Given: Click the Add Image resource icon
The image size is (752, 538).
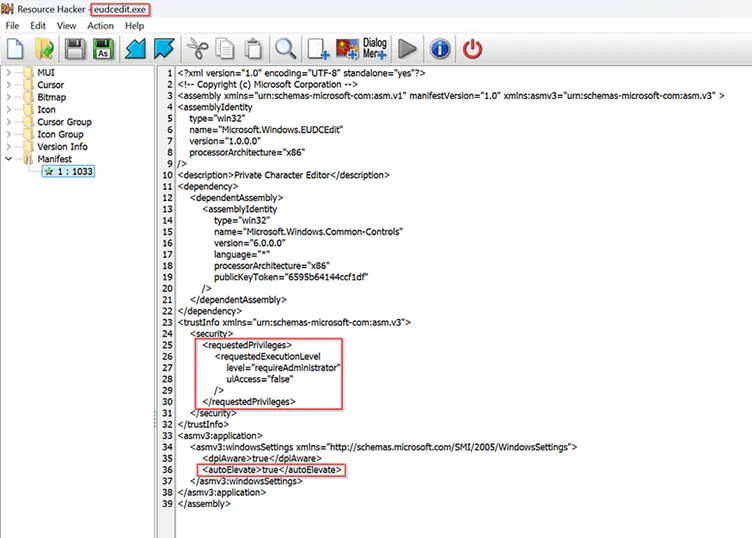Looking at the screenshot, I should [x=347, y=48].
